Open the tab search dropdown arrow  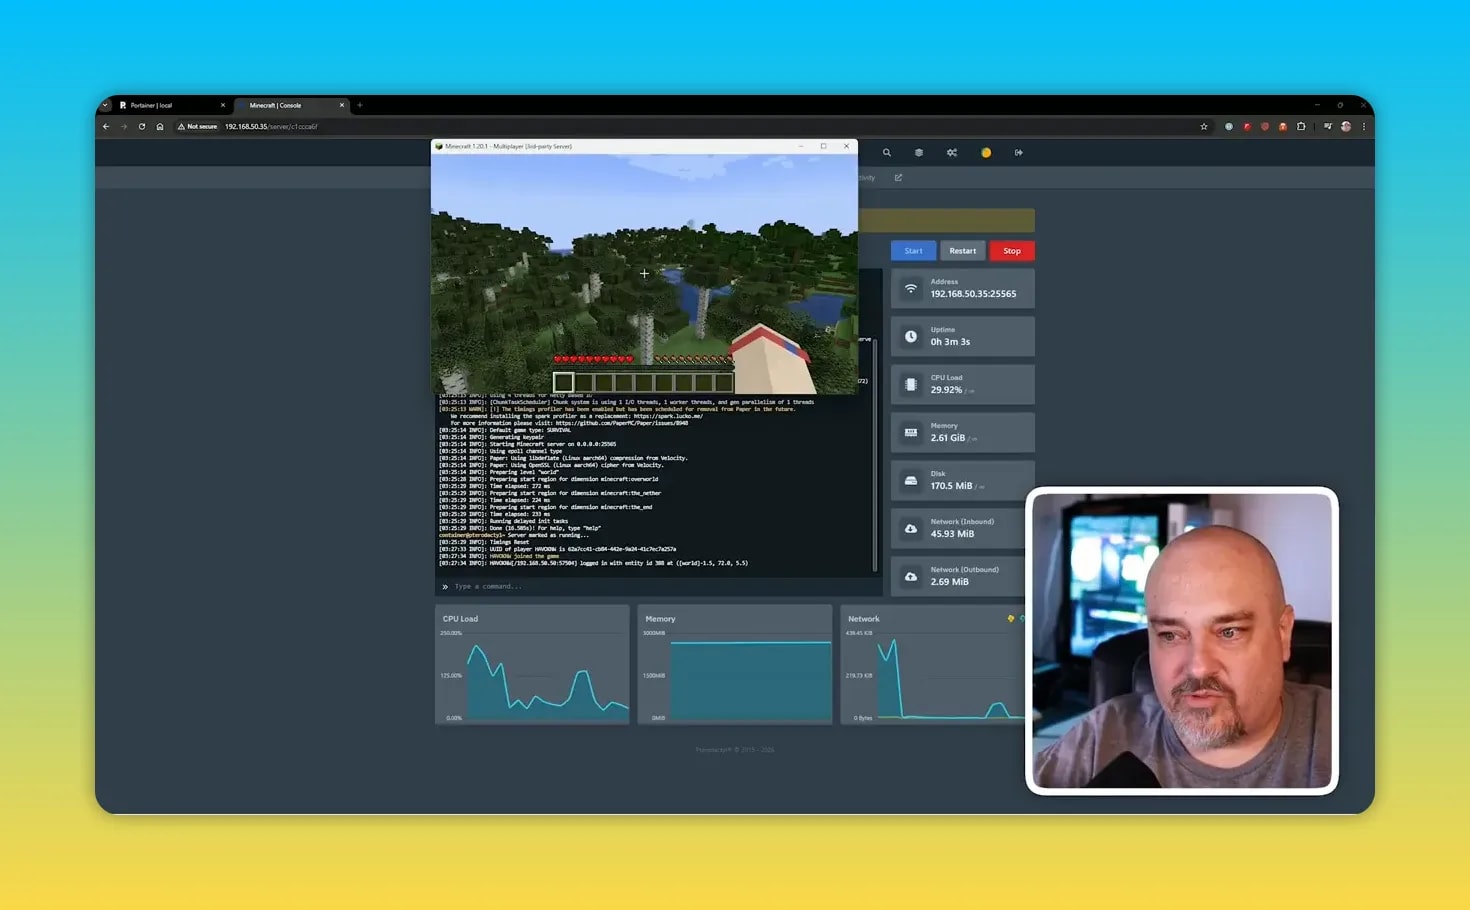coord(105,105)
